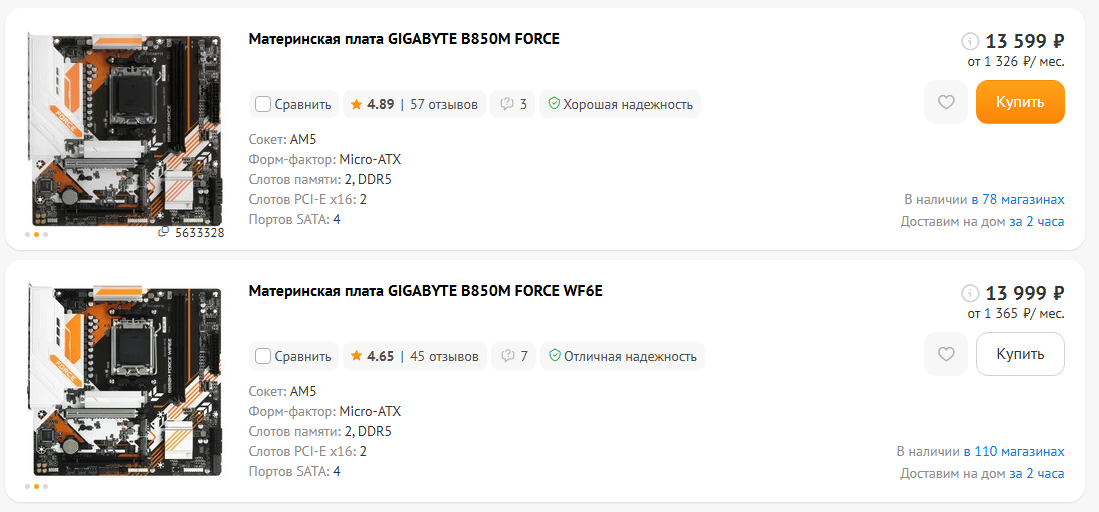The width and height of the screenshot is (1099, 512).
Task: Add B850M FORCE WF6E to wishlist heart icon
Action: click(x=946, y=354)
